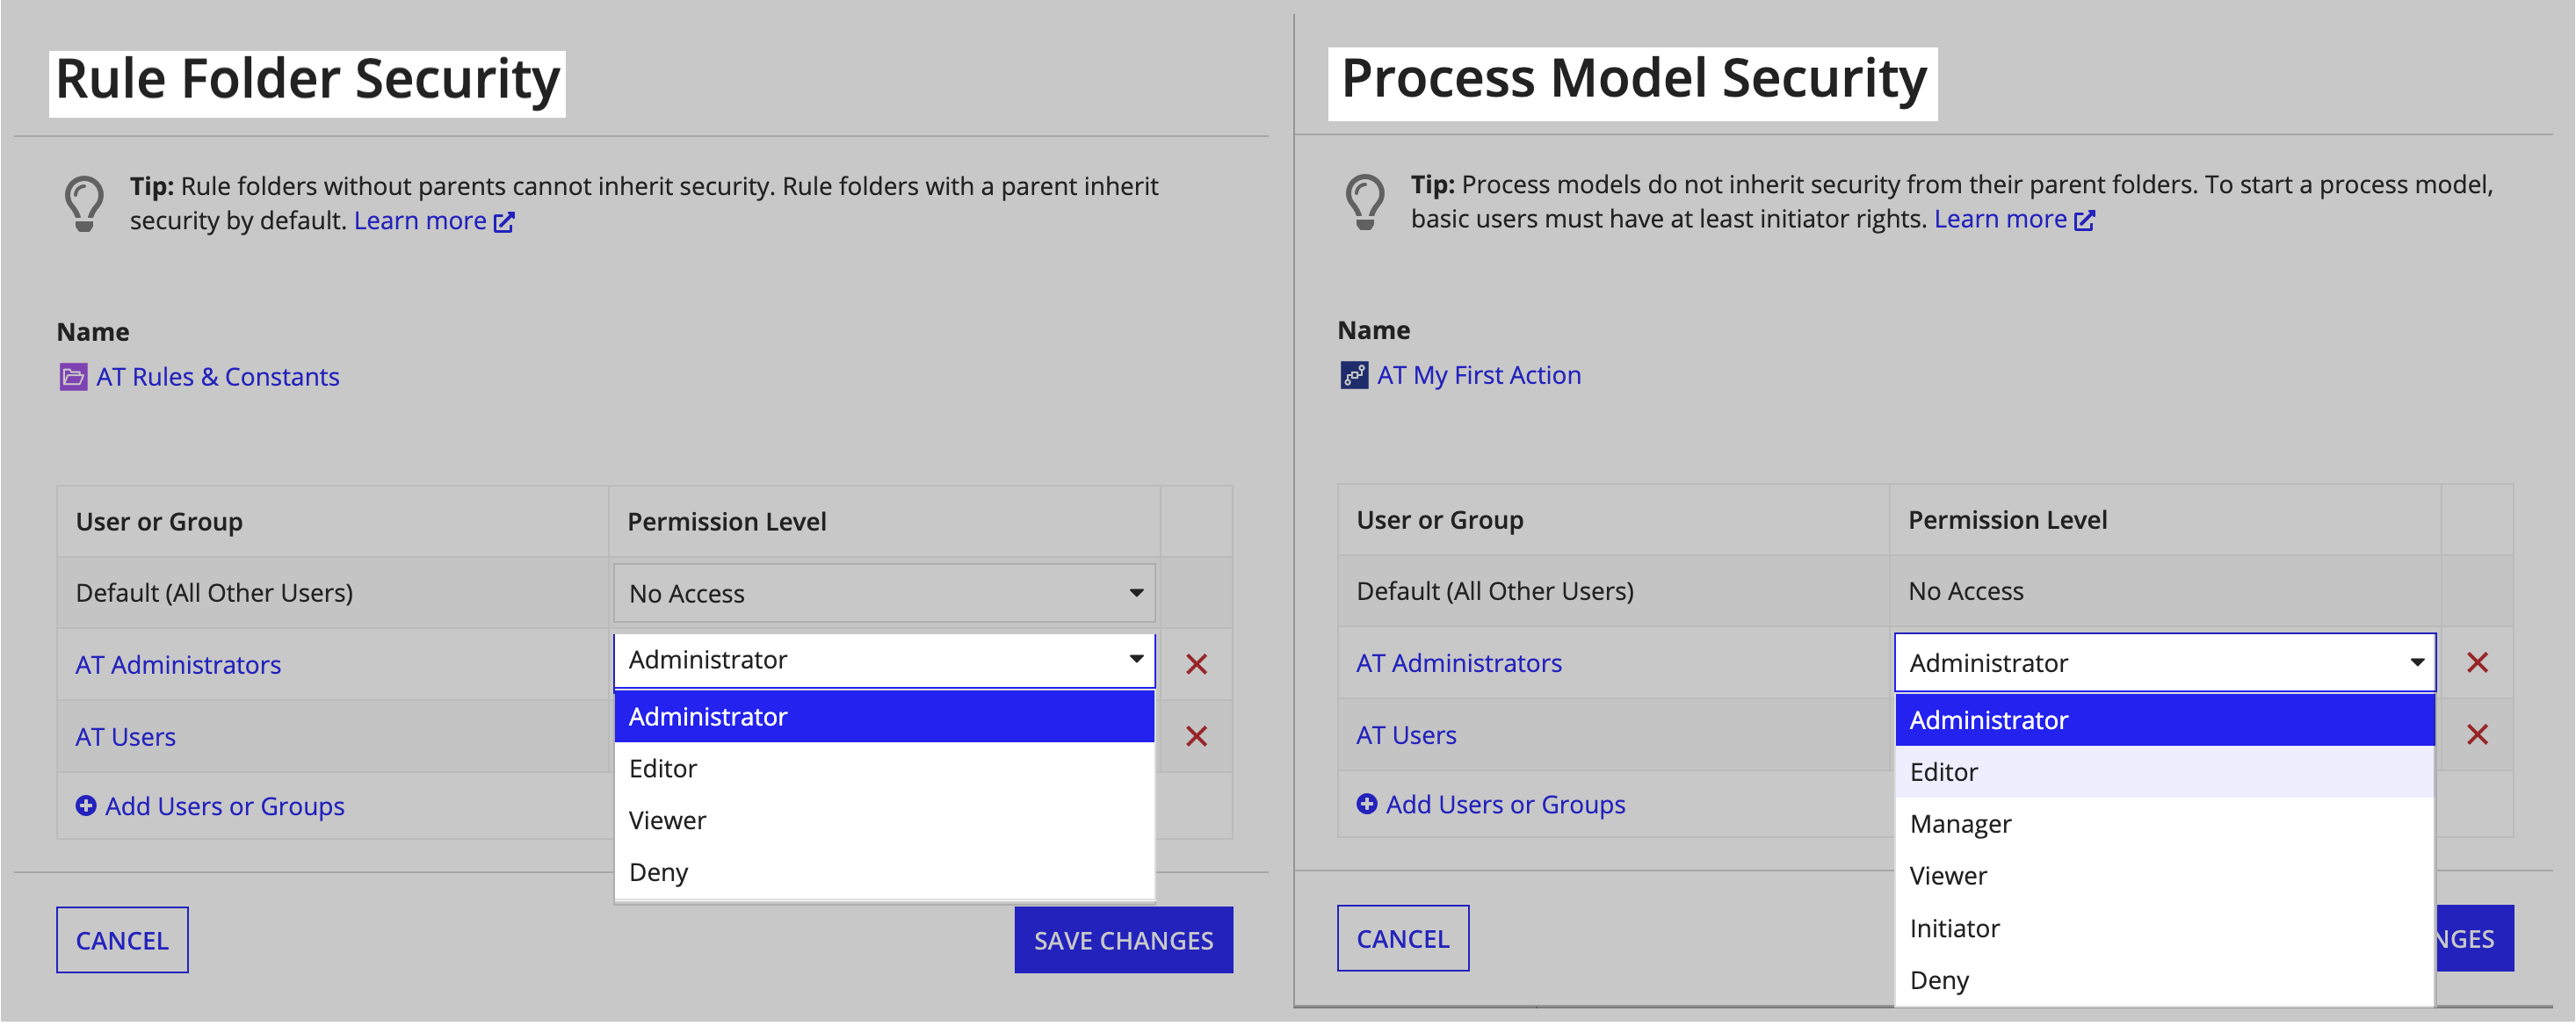Image resolution: width=2576 pixels, height=1026 pixels.
Task: Click Default (All Other Users) in Process Model table
Action: [x=1495, y=591]
